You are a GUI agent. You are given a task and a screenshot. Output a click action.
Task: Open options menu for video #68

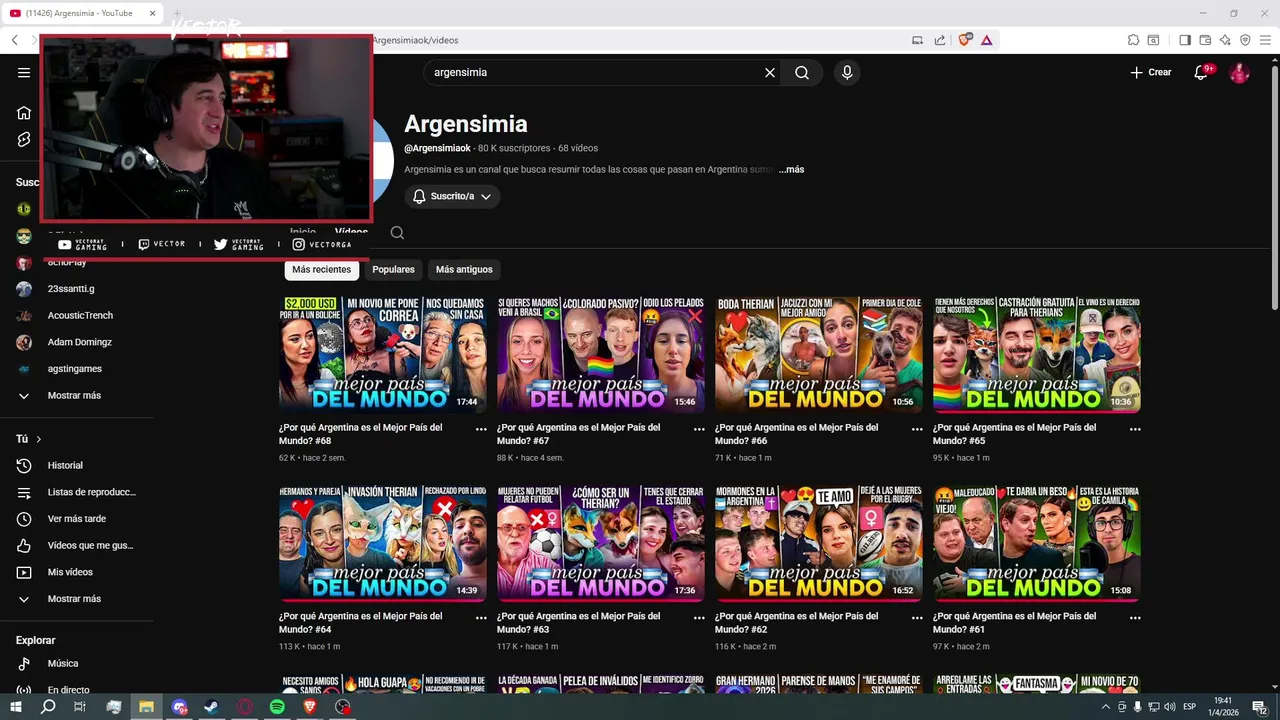[481, 429]
